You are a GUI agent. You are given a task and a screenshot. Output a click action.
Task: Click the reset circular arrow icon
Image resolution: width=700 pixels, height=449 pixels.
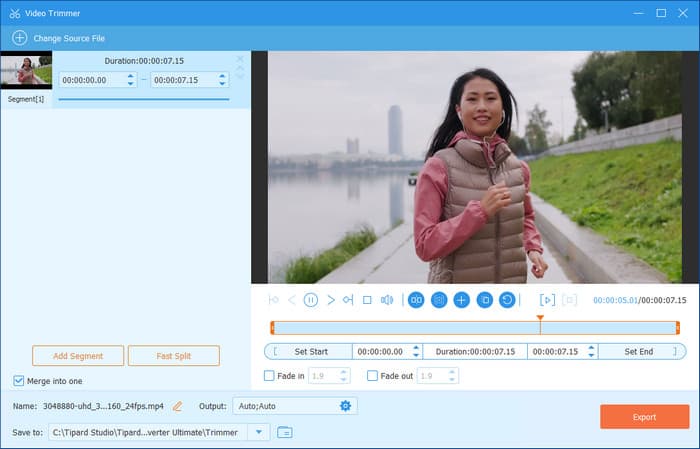[x=507, y=300]
